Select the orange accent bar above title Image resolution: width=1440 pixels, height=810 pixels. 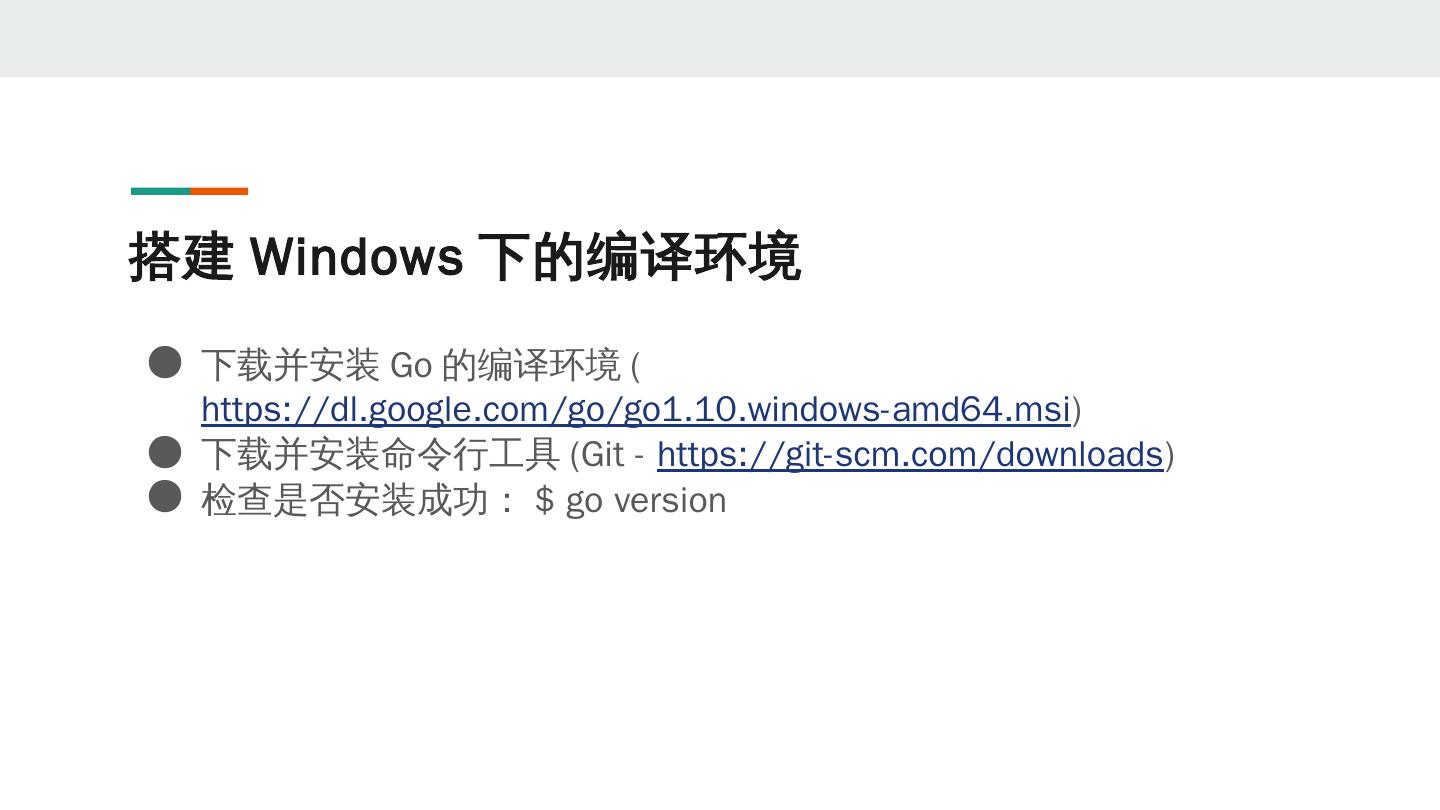click(x=219, y=191)
